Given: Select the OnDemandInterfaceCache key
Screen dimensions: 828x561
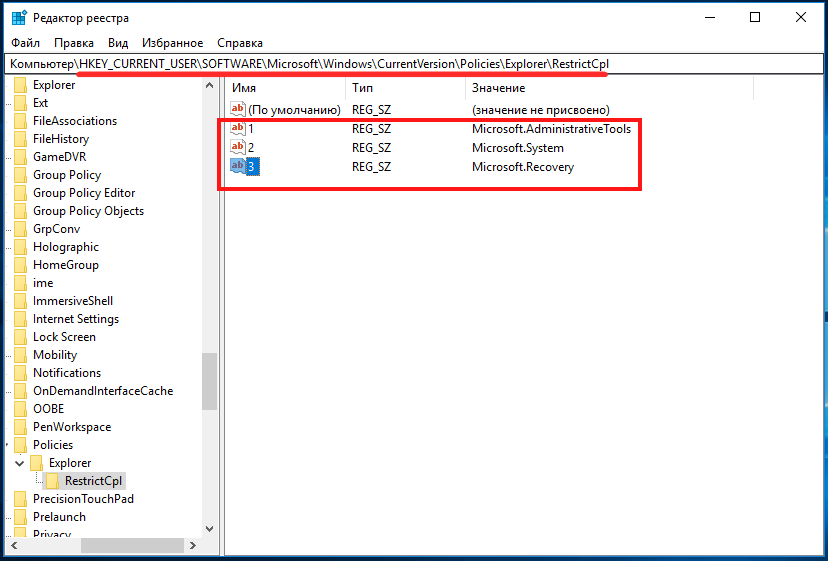Looking at the screenshot, I should pos(103,391).
